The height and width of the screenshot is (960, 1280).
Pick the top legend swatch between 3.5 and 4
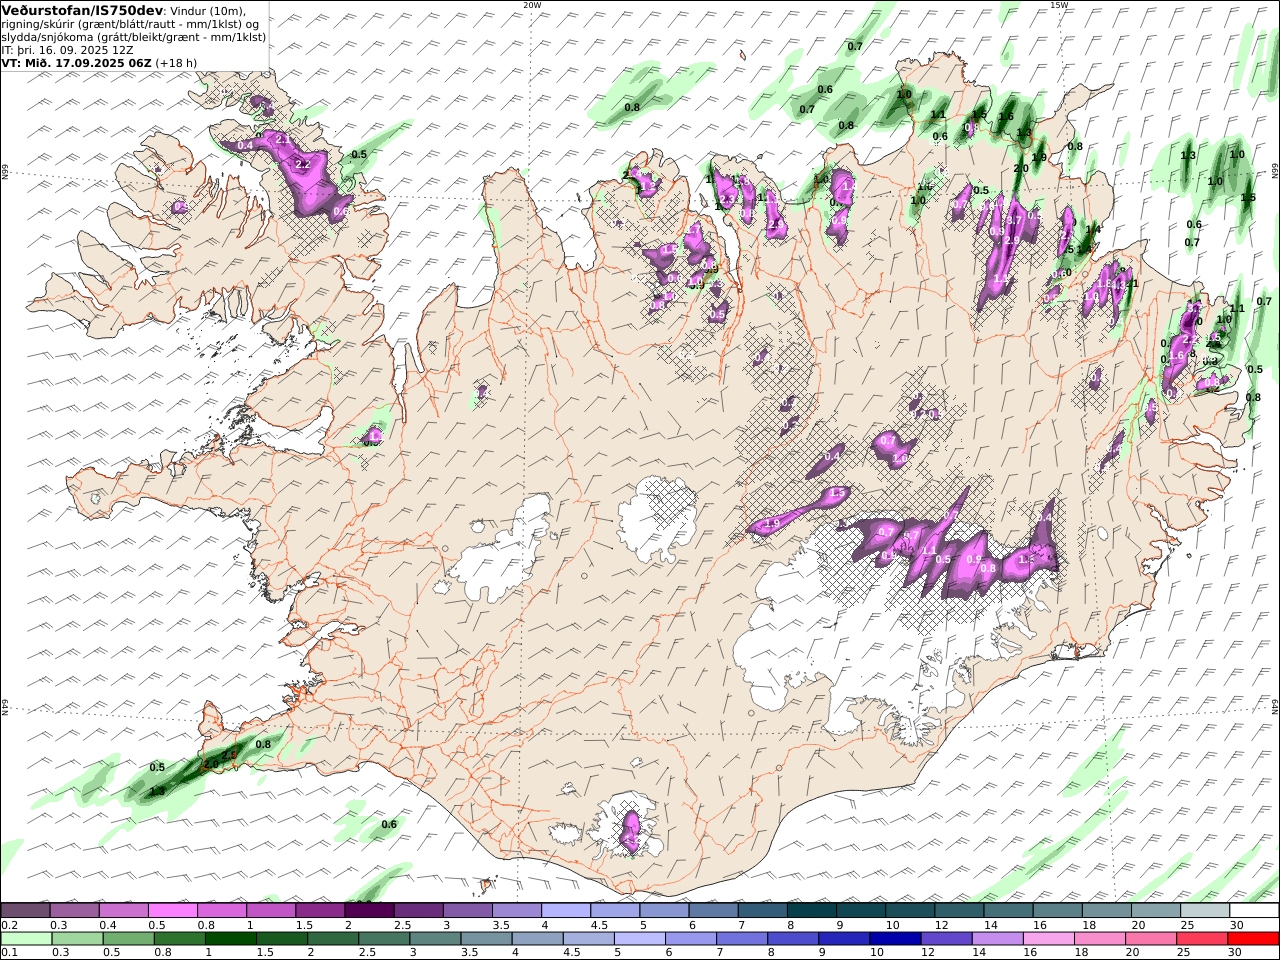(x=516, y=911)
